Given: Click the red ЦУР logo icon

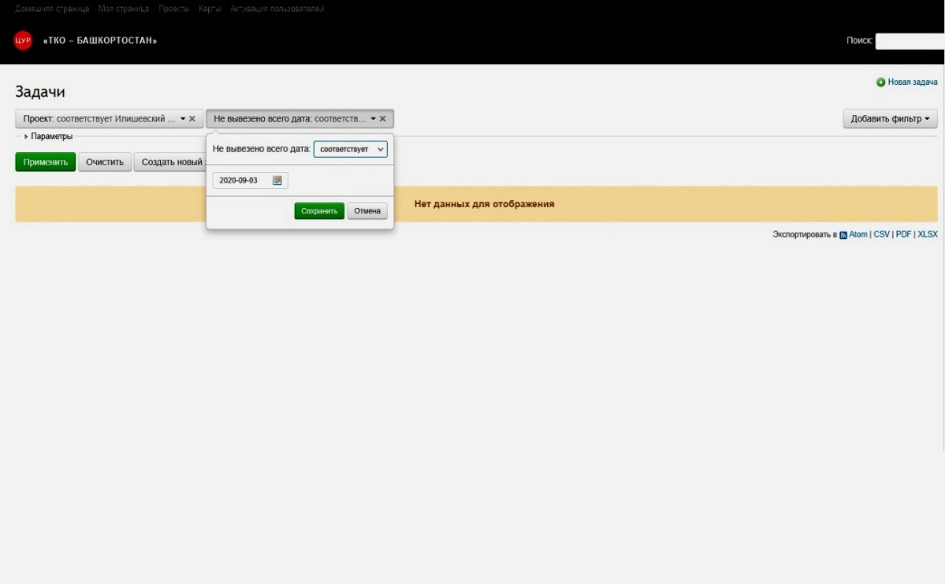Looking at the screenshot, I should coord(23,40).
